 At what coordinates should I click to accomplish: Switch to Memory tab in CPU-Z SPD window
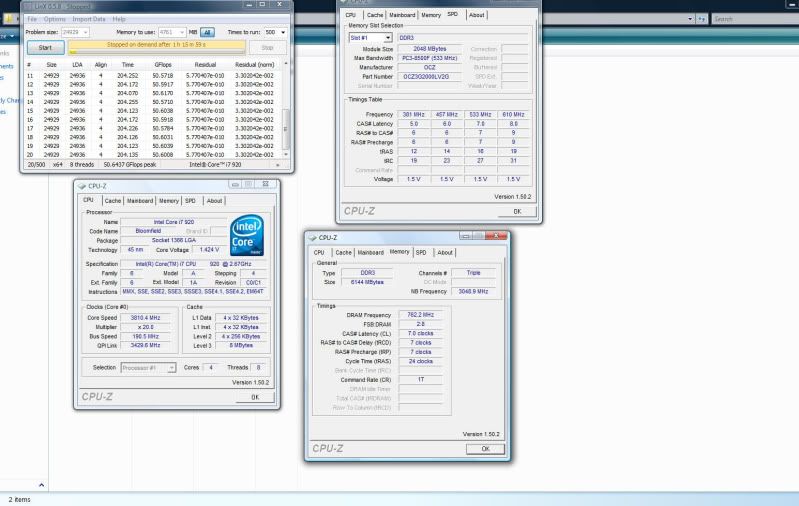[x=431, y=15]
